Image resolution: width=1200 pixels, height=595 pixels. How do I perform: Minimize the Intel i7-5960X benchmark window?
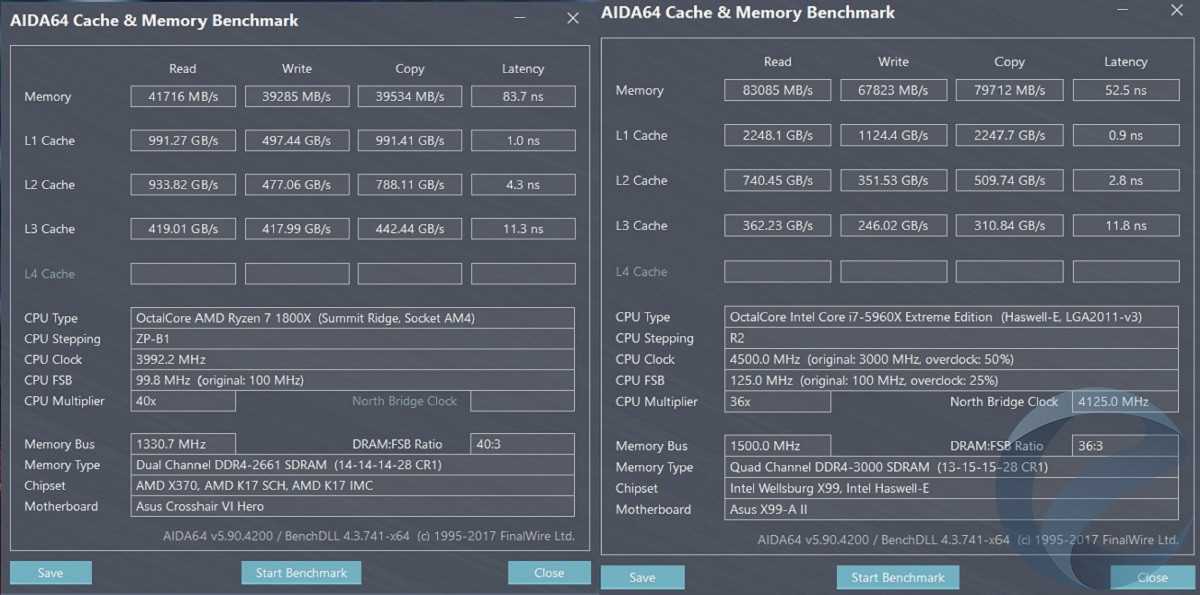tap(1120, 10)
